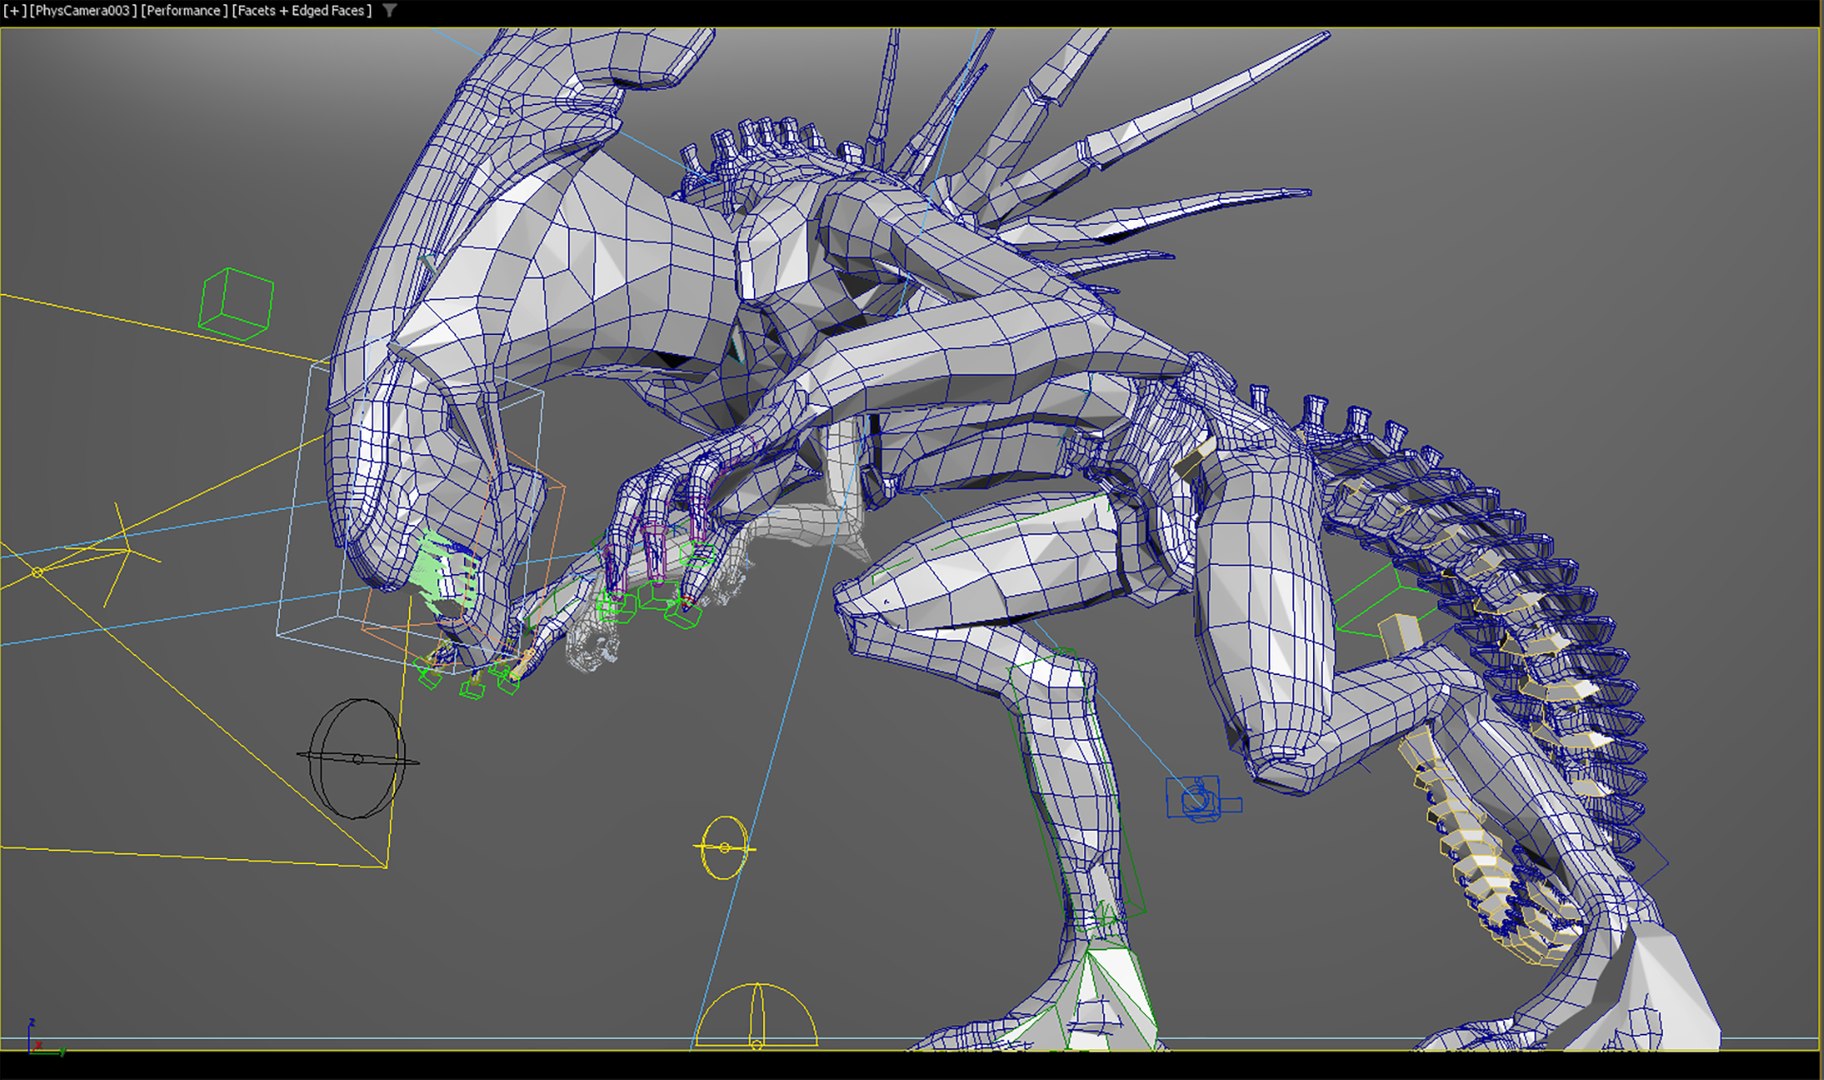Select the small yellow circle helper
The width and height of the screenshot is (1824, 1080).
click(724, 848)
